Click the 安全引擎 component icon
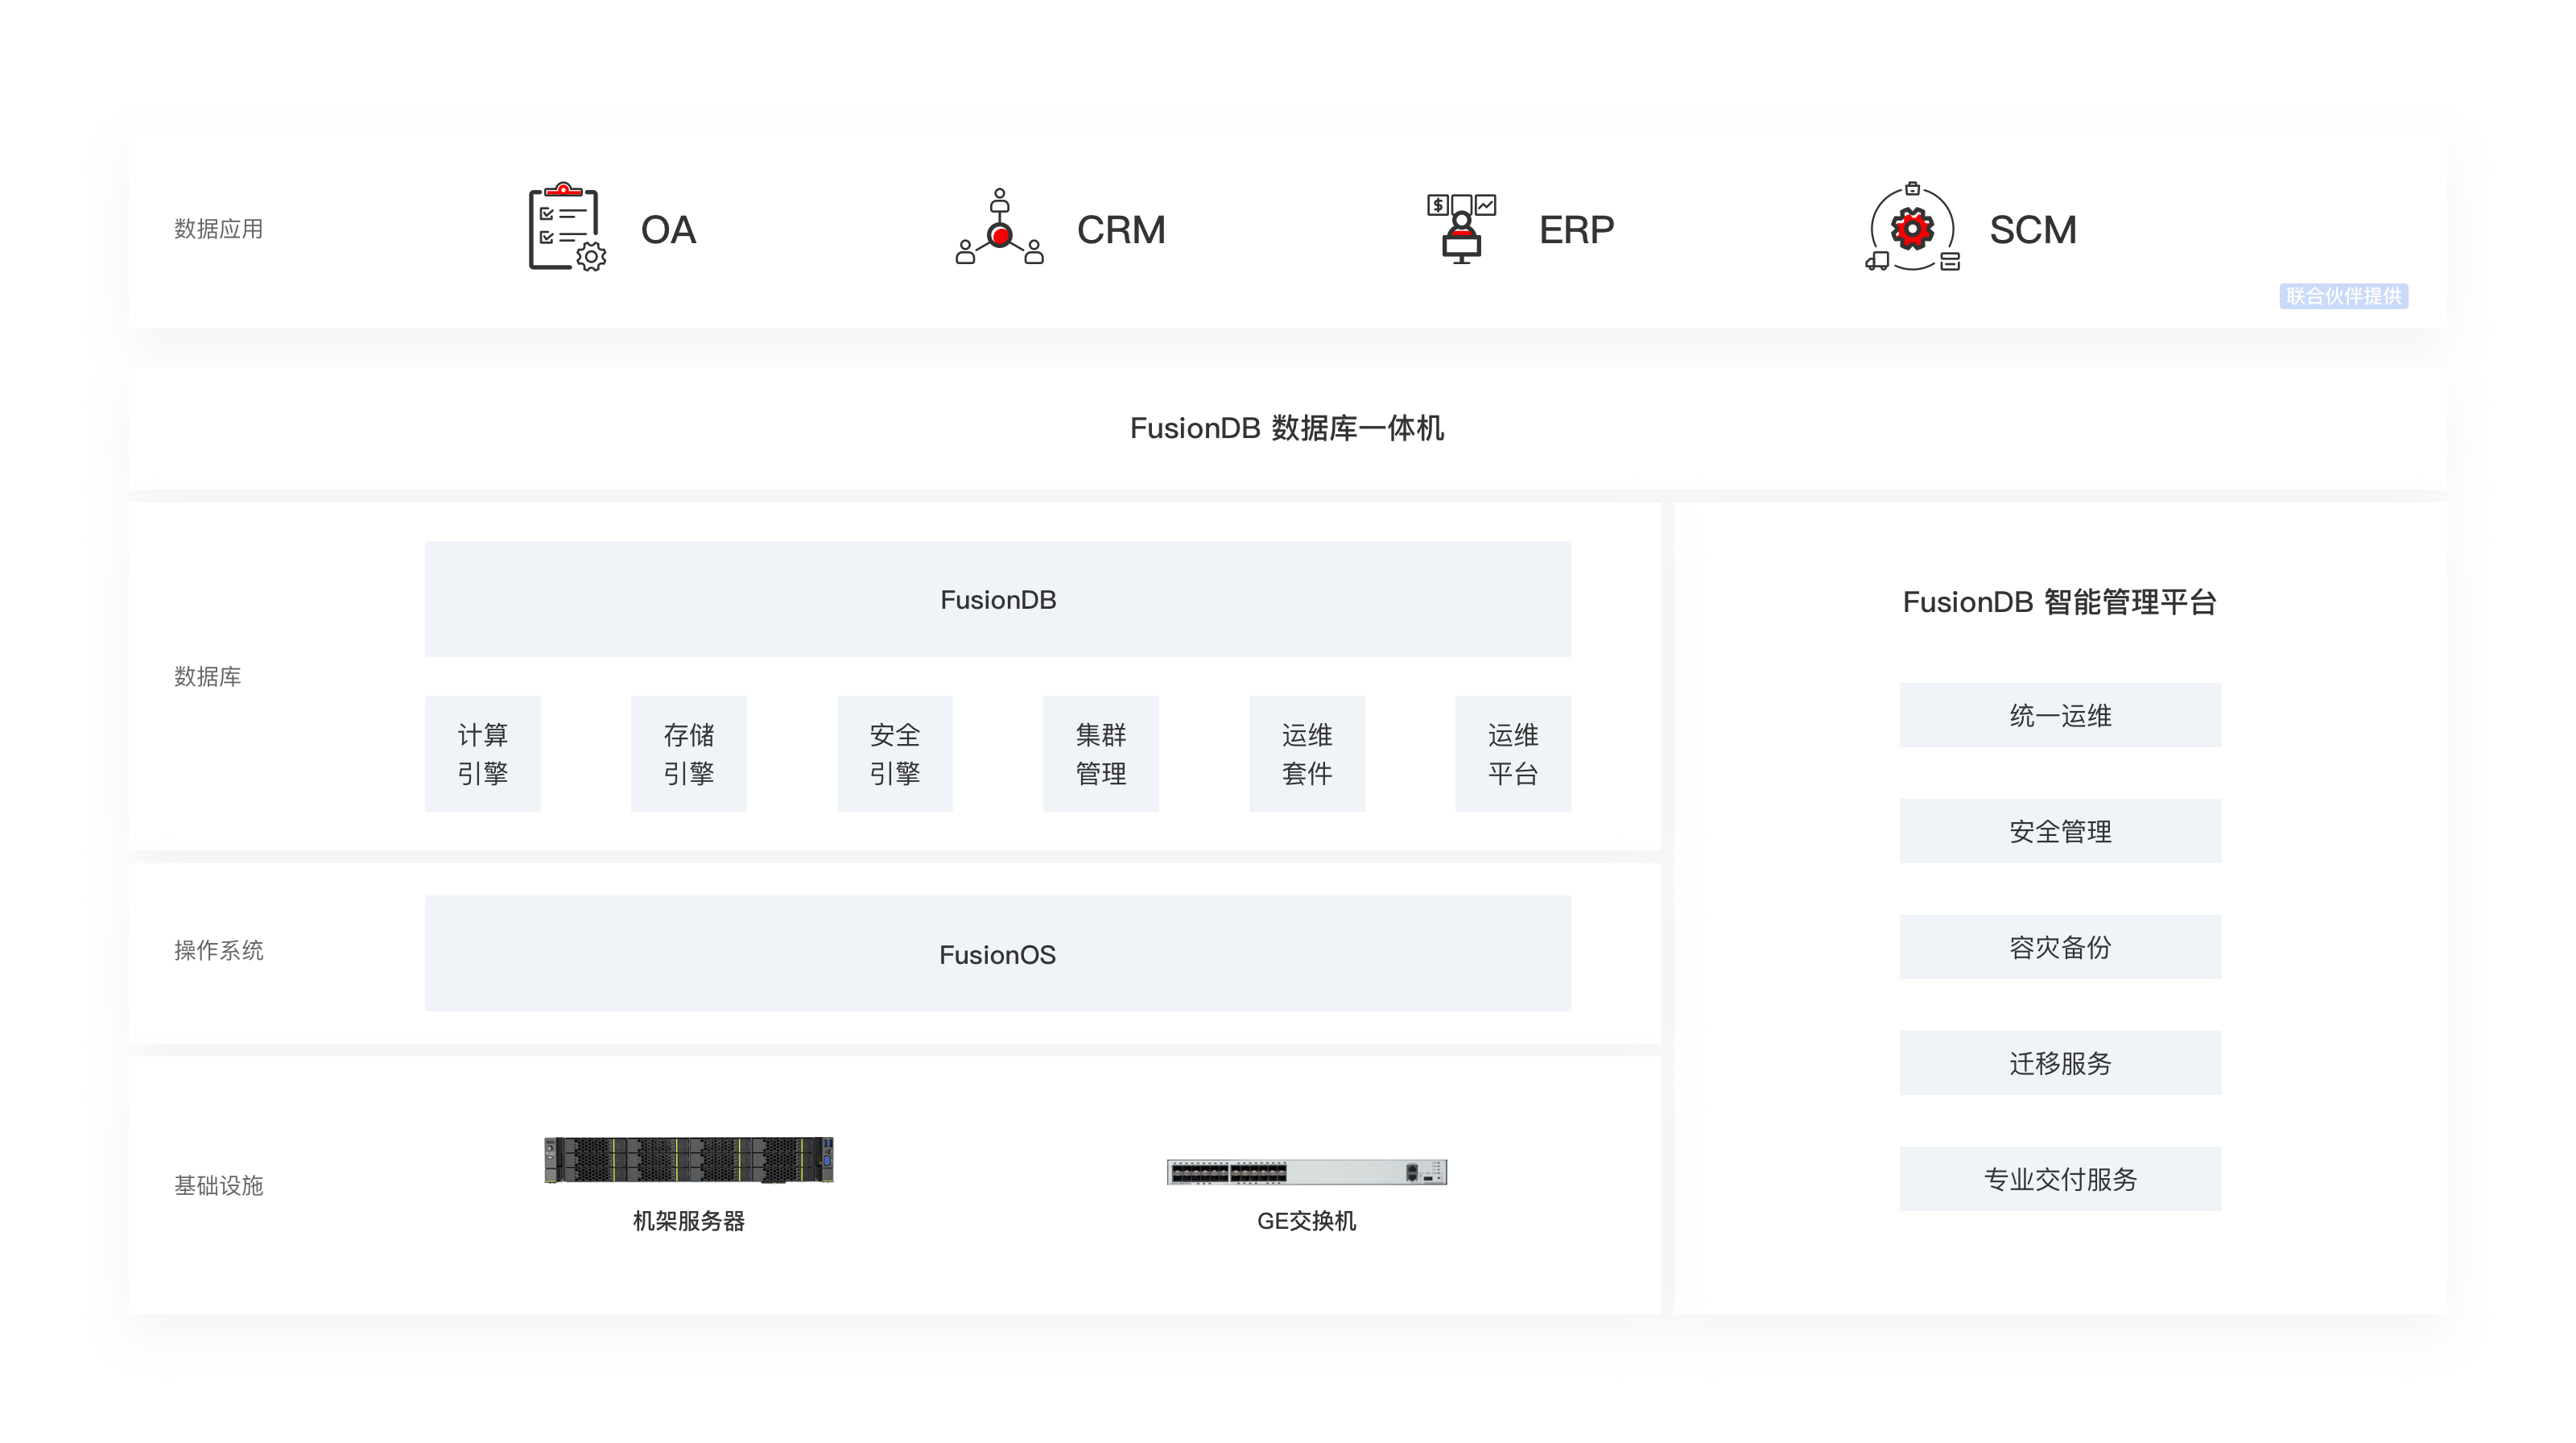 [x=895, y=750]
